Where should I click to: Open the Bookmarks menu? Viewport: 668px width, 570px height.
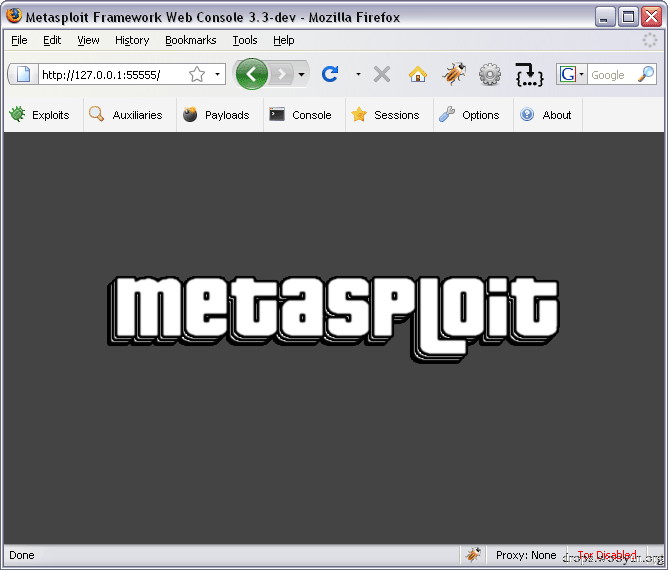(190, 40)
